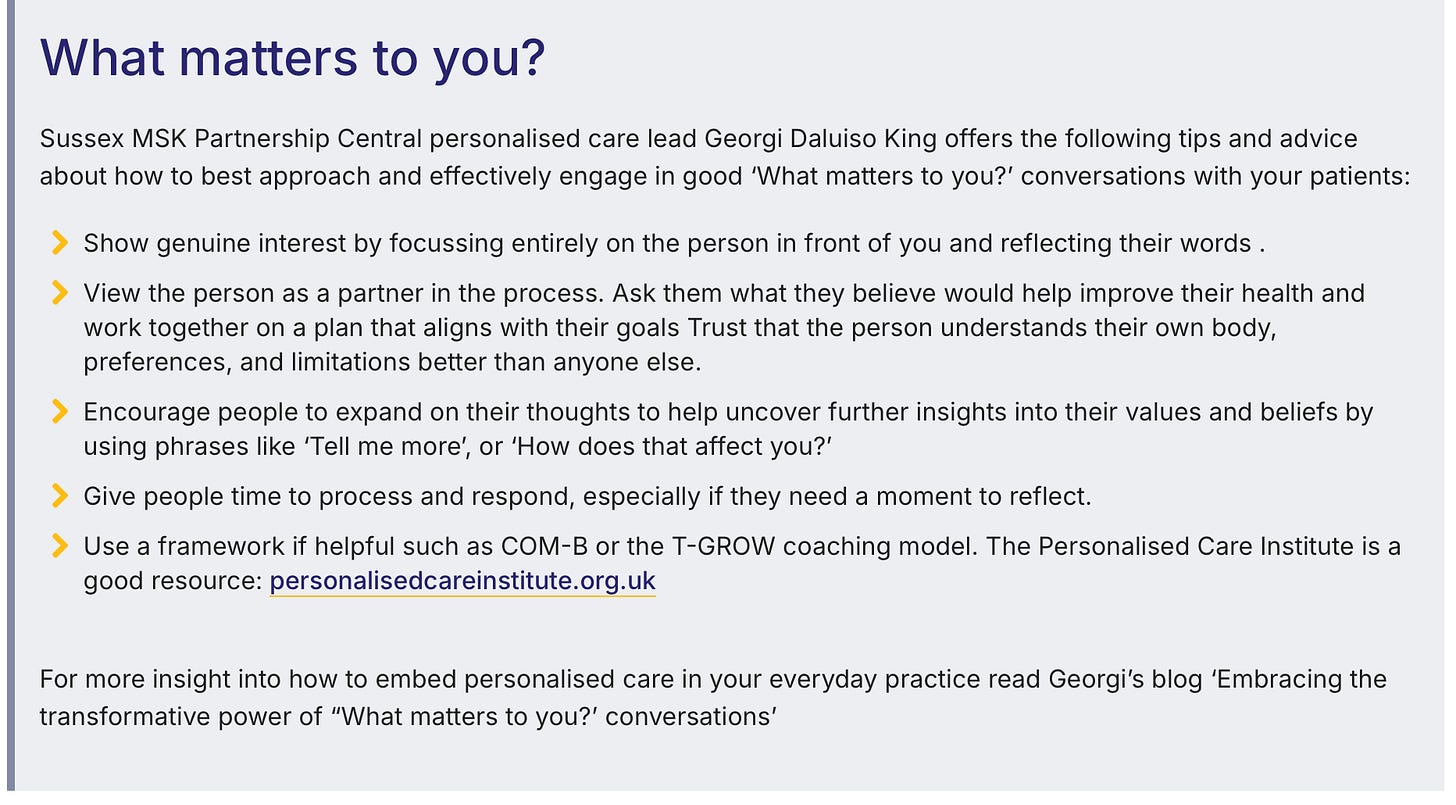Screen dimensions: 1456x805
Task: Click the name 'Georgi Daluiso King'
Action: point(808,138)
